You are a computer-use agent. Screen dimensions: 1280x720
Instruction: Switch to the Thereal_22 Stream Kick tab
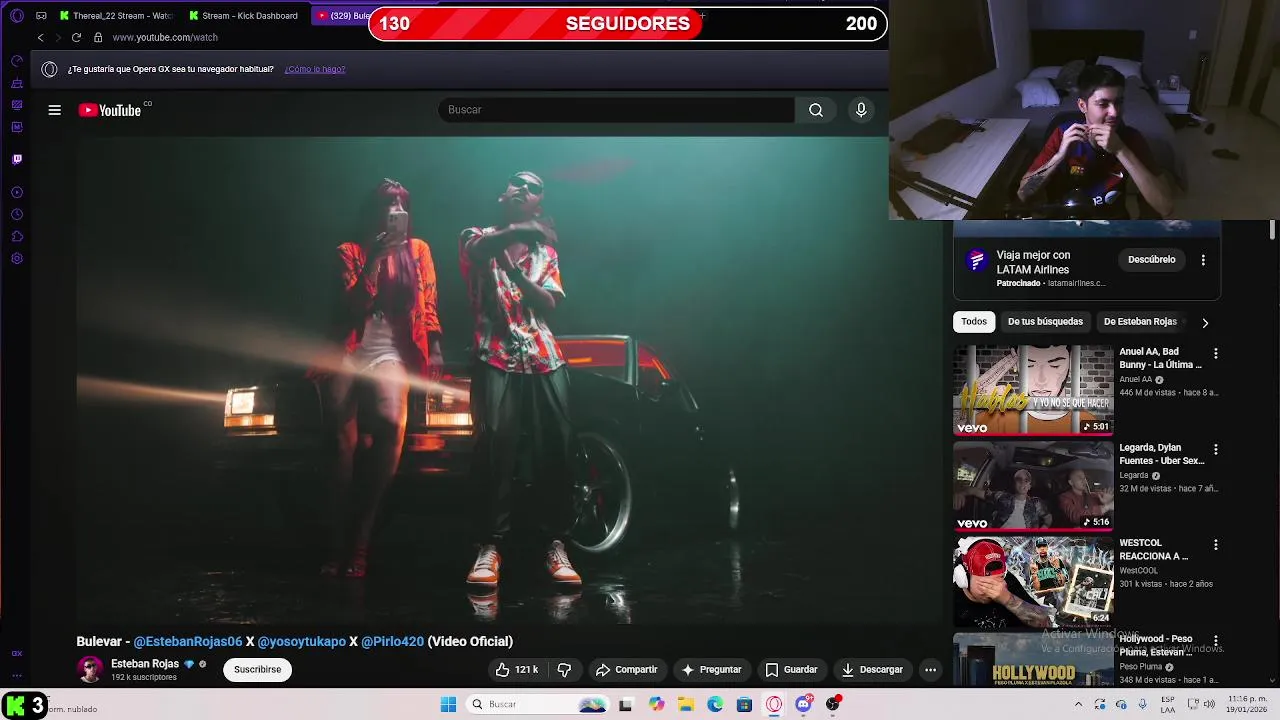pos(115,16)
